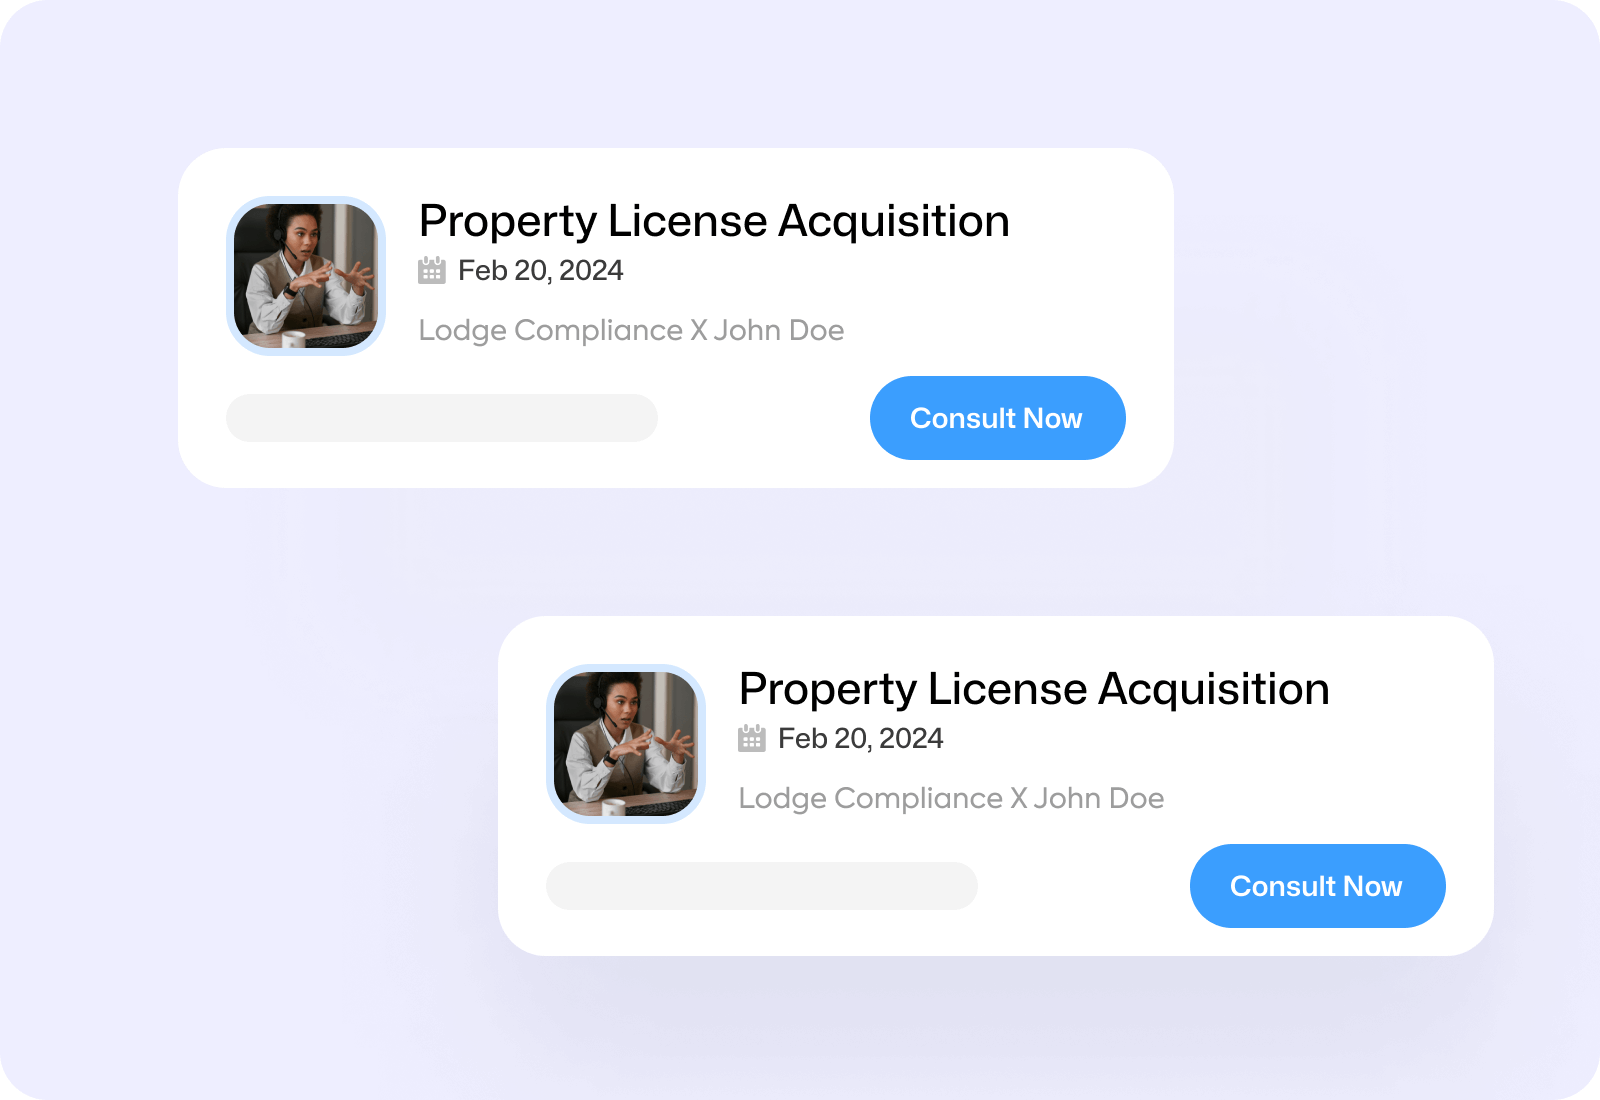Viewport: 1600px width, 1100px height.
Task: Click the calendar icon in the bottom card
Action: tap(751, 738)
